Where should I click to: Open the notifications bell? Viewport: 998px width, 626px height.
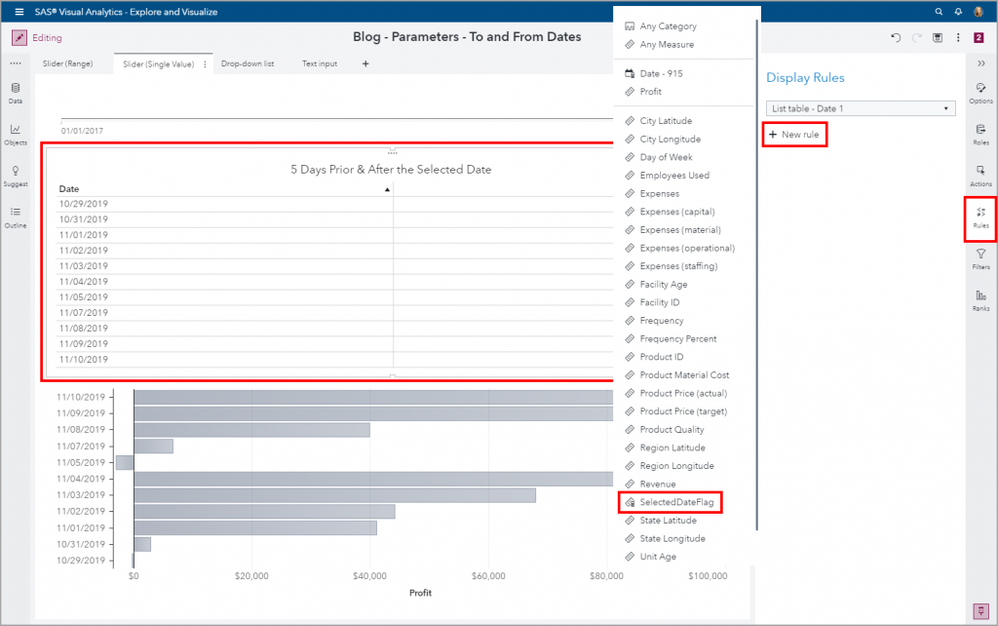958,12
